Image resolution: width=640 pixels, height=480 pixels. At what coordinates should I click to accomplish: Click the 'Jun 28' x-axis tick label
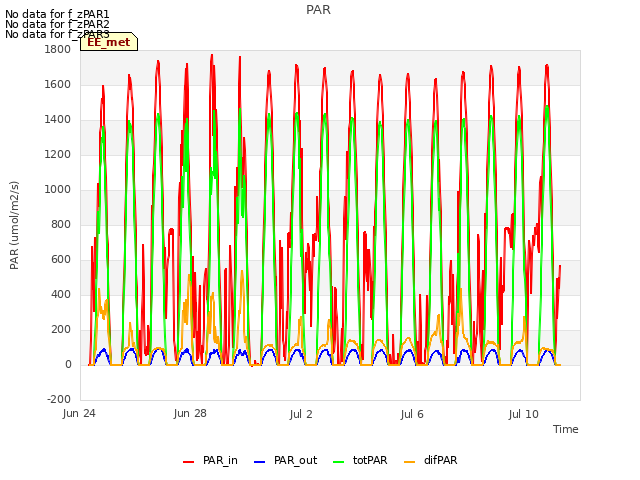click(x=190, y=414)
